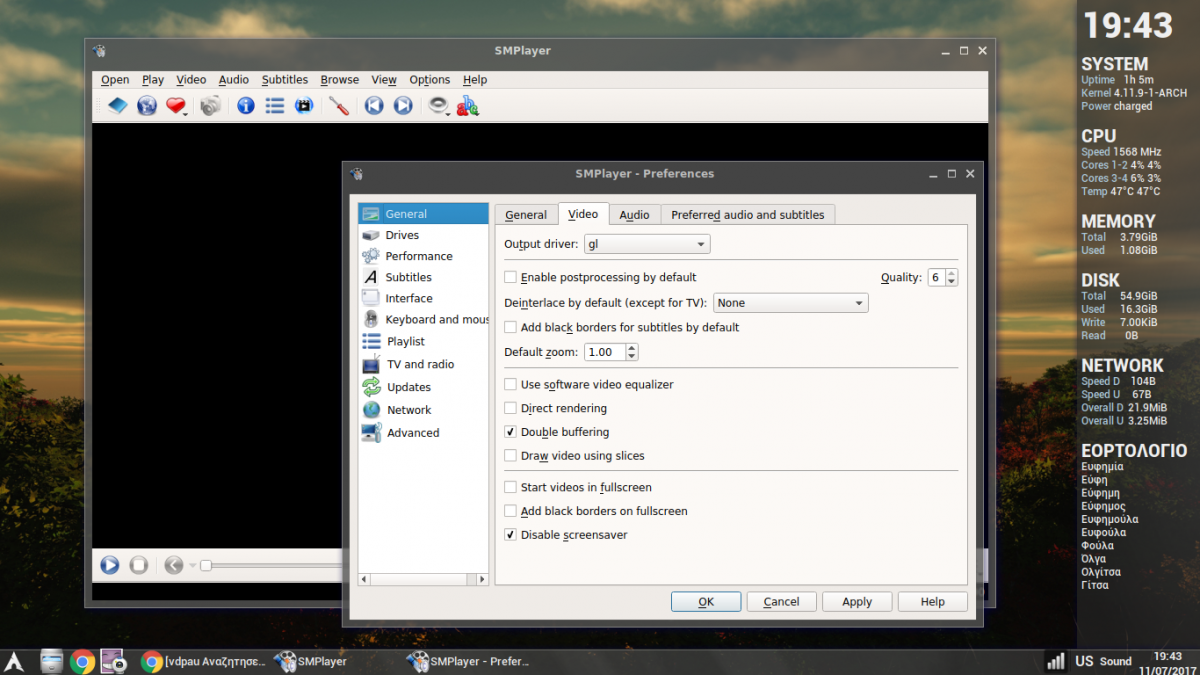Open the Updates preferences section

[424, 387]
